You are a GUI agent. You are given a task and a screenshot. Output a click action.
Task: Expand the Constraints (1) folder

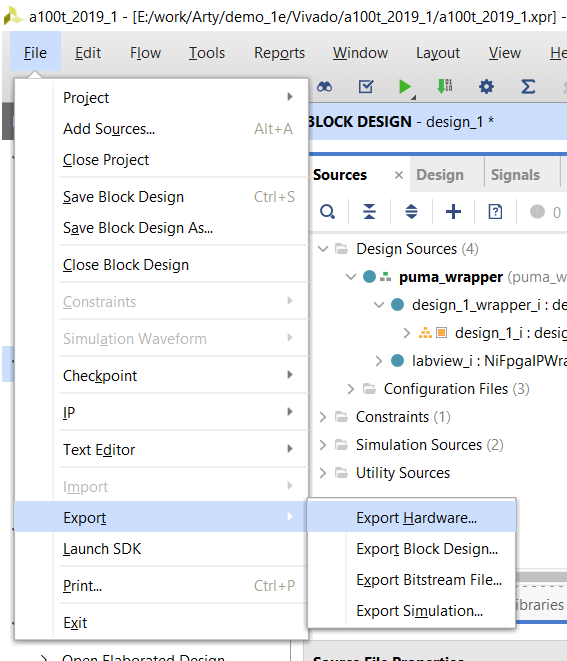pyautogui.click(x=323, y=417)
